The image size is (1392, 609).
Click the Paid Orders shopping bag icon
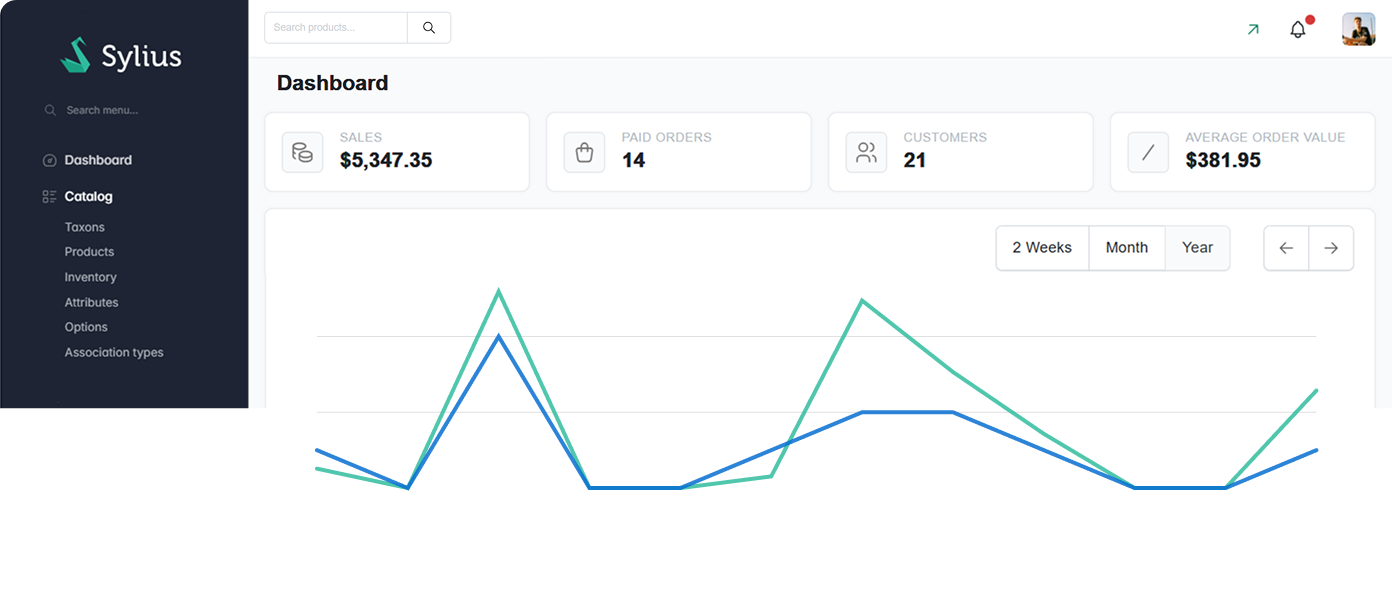pyautogui.click(x=584, y=151)
